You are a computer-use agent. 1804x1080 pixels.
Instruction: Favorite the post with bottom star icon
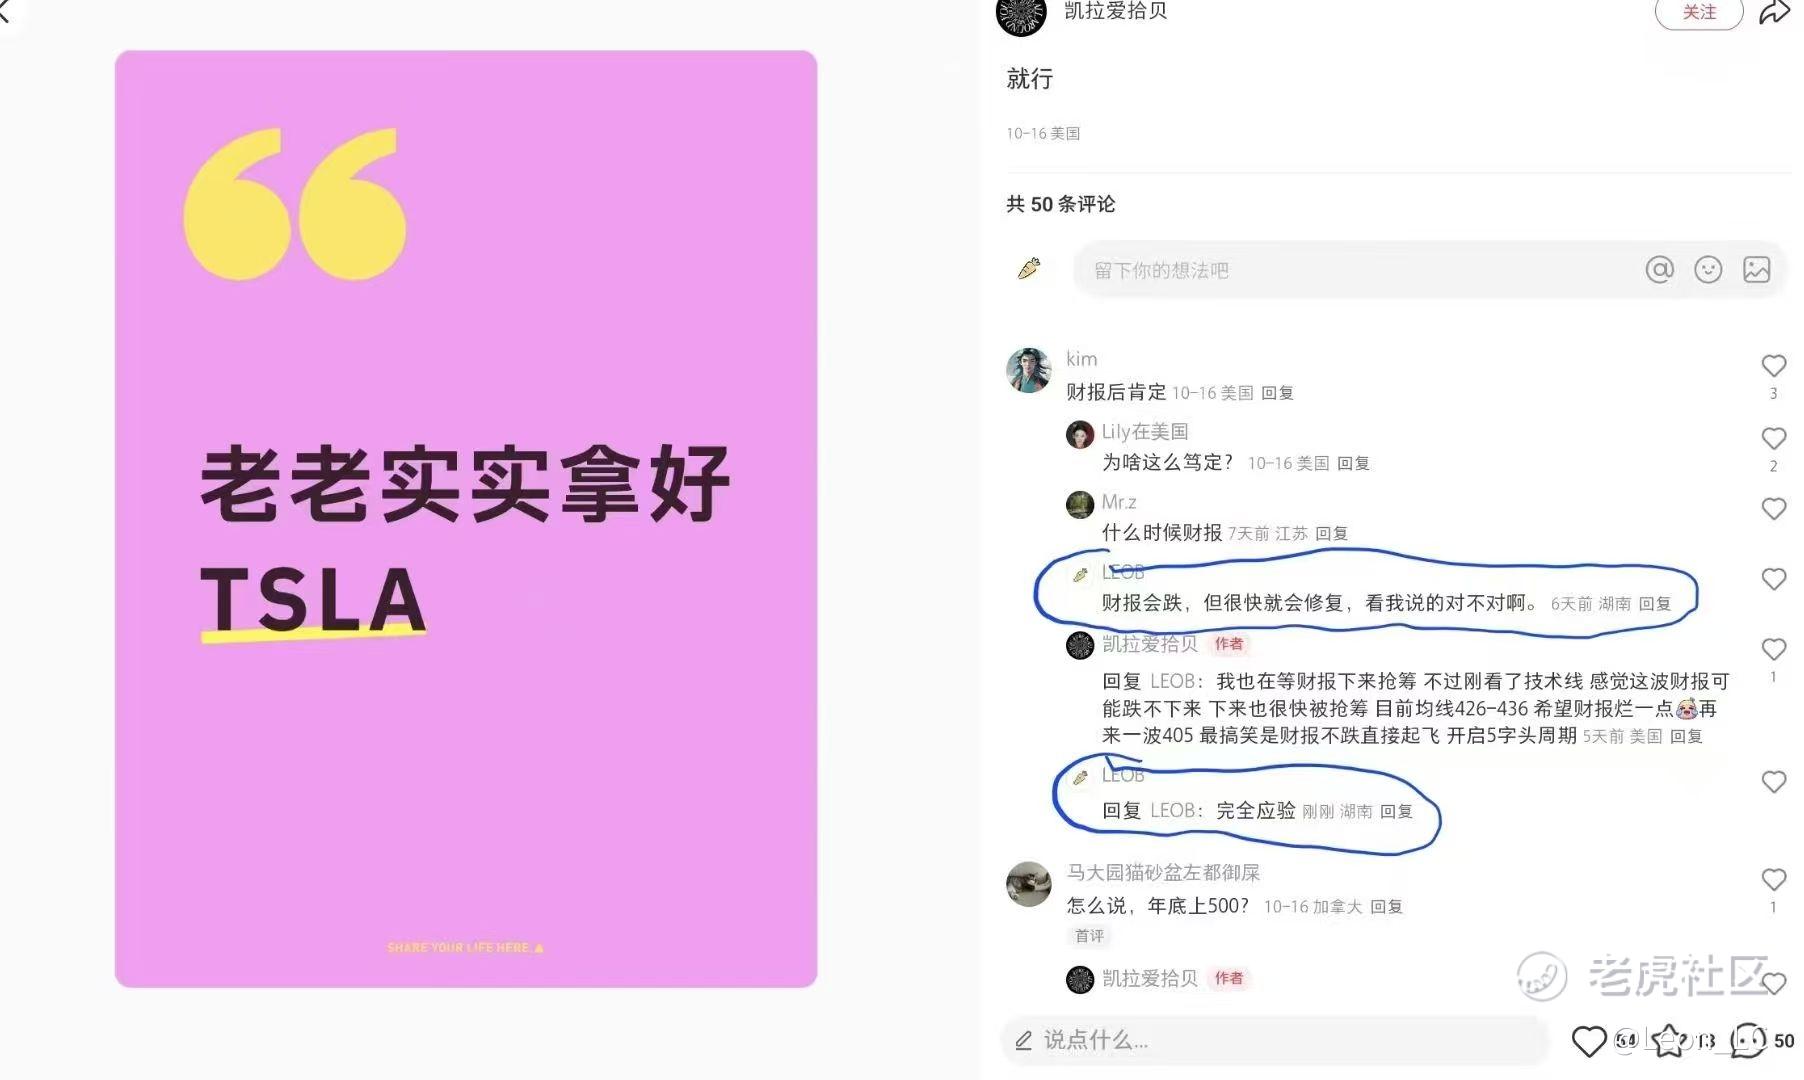point(1668,1041)
